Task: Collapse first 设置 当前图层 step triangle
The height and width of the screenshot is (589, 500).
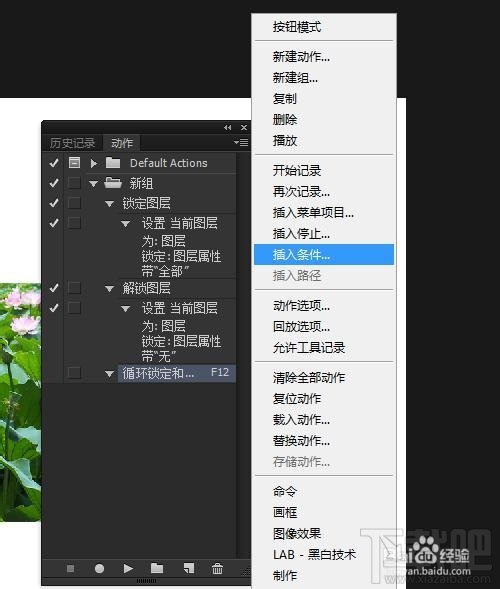Action: point(125,224)
